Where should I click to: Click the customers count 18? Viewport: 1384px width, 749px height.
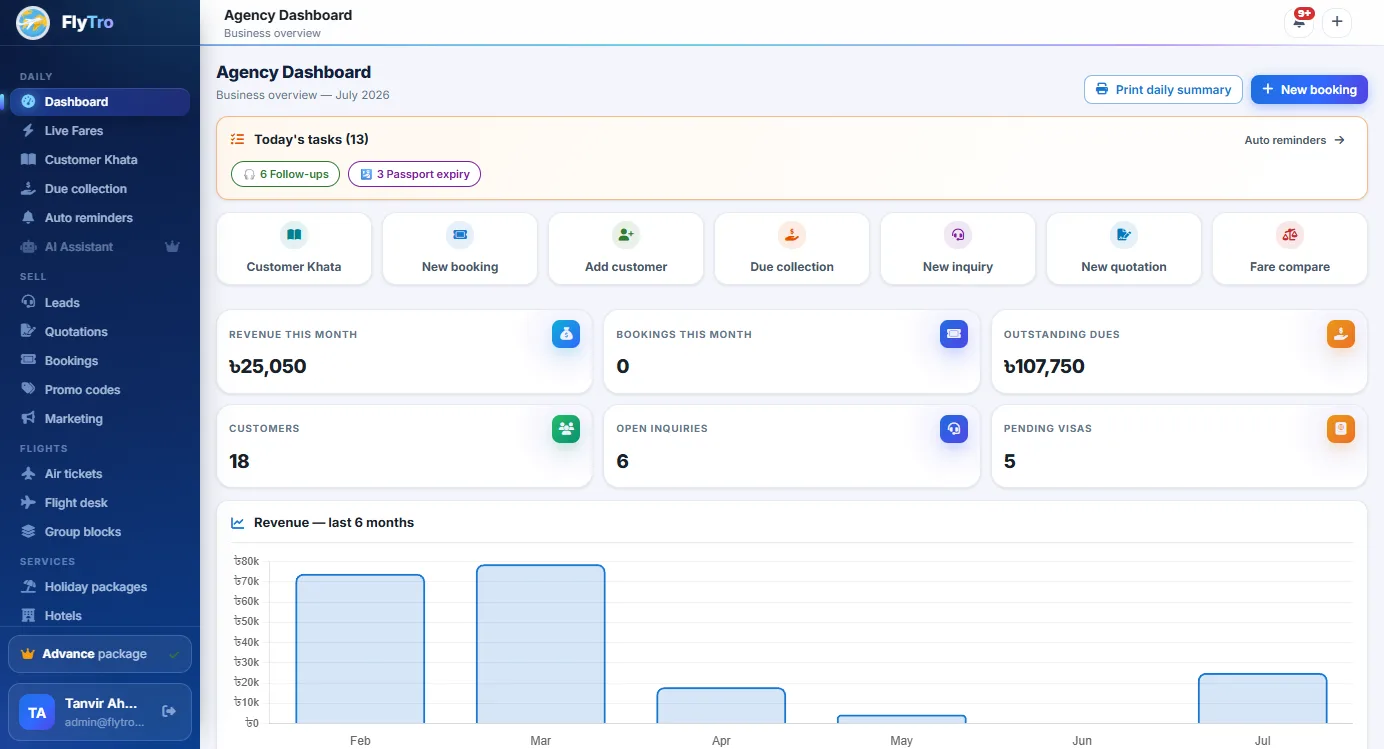click(x=239, y=462)
